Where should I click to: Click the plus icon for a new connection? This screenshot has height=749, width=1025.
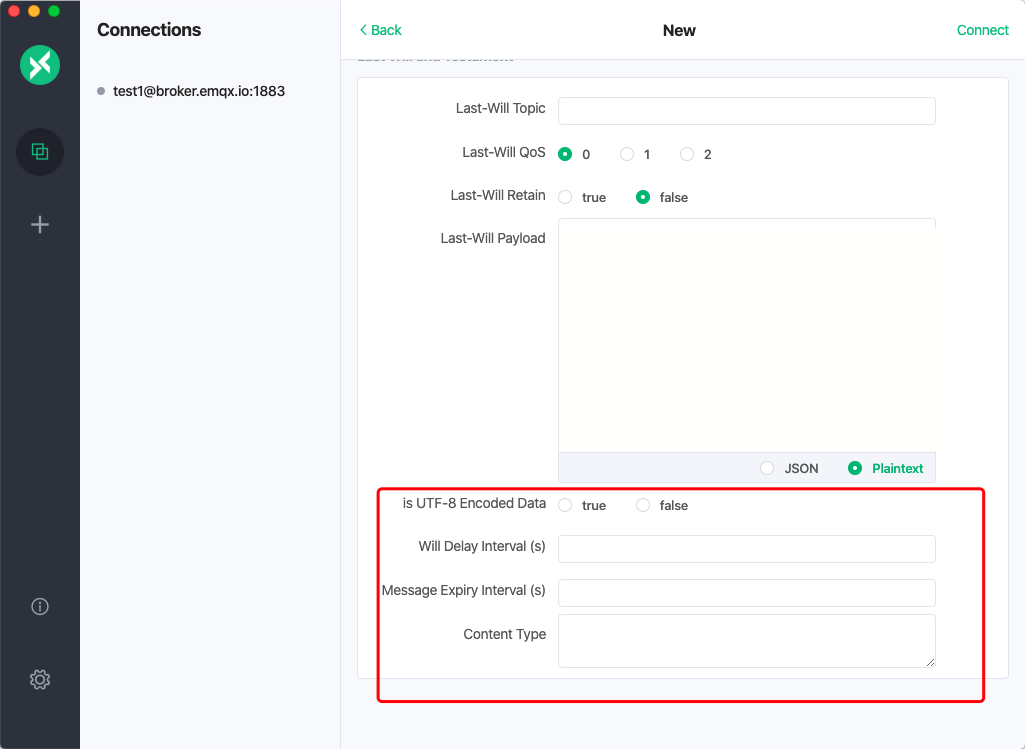[40, 224]
